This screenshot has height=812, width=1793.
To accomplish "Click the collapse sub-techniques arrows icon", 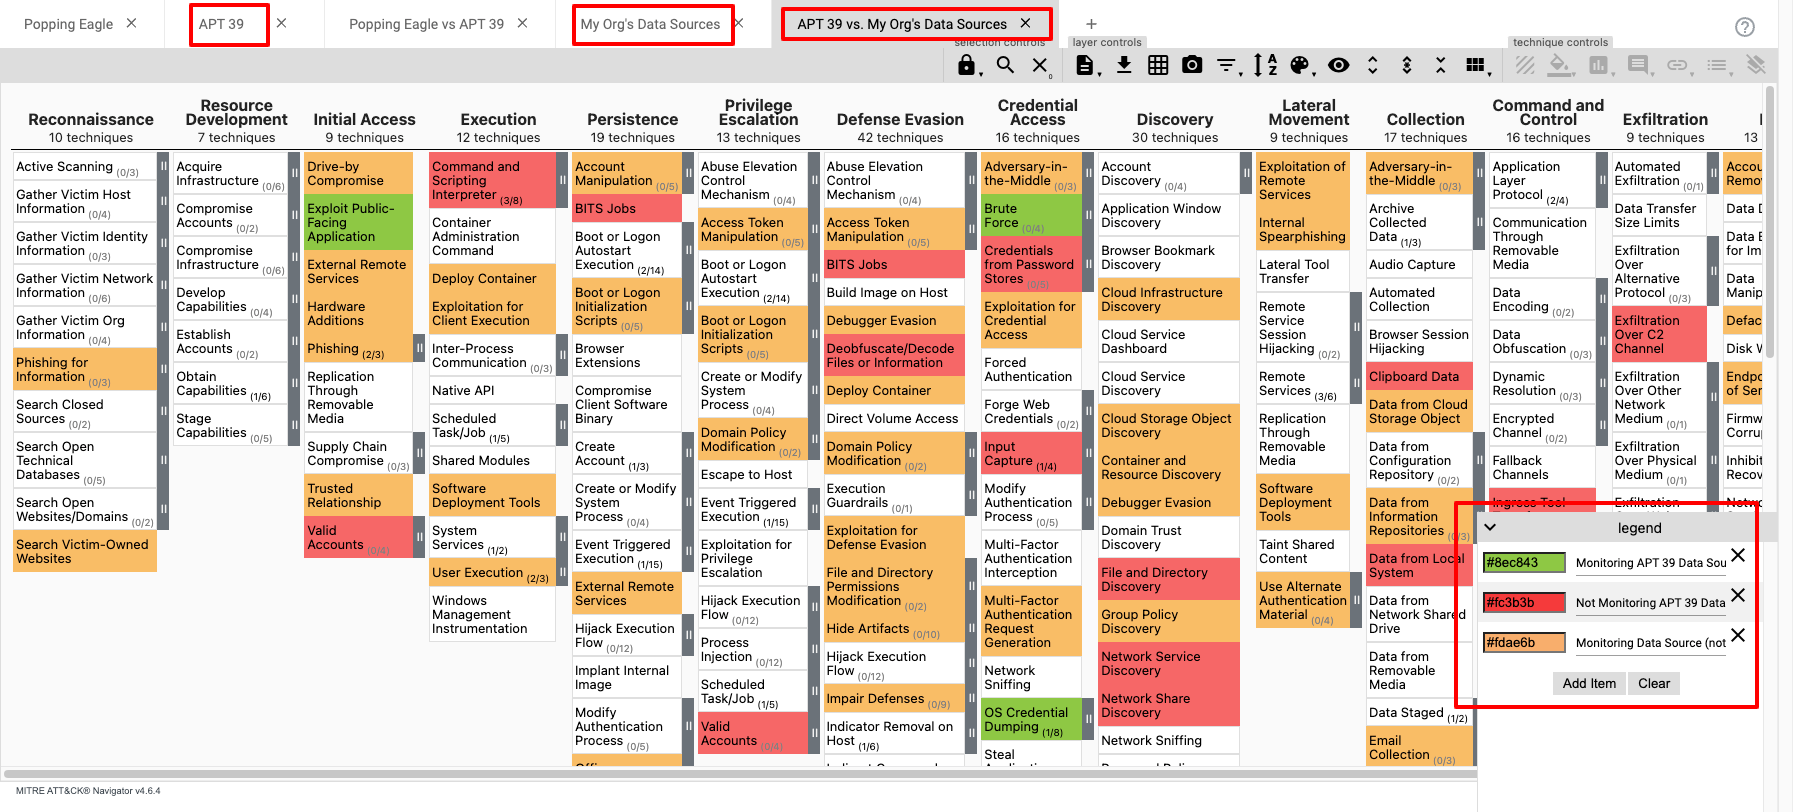I will point(1440,65).
